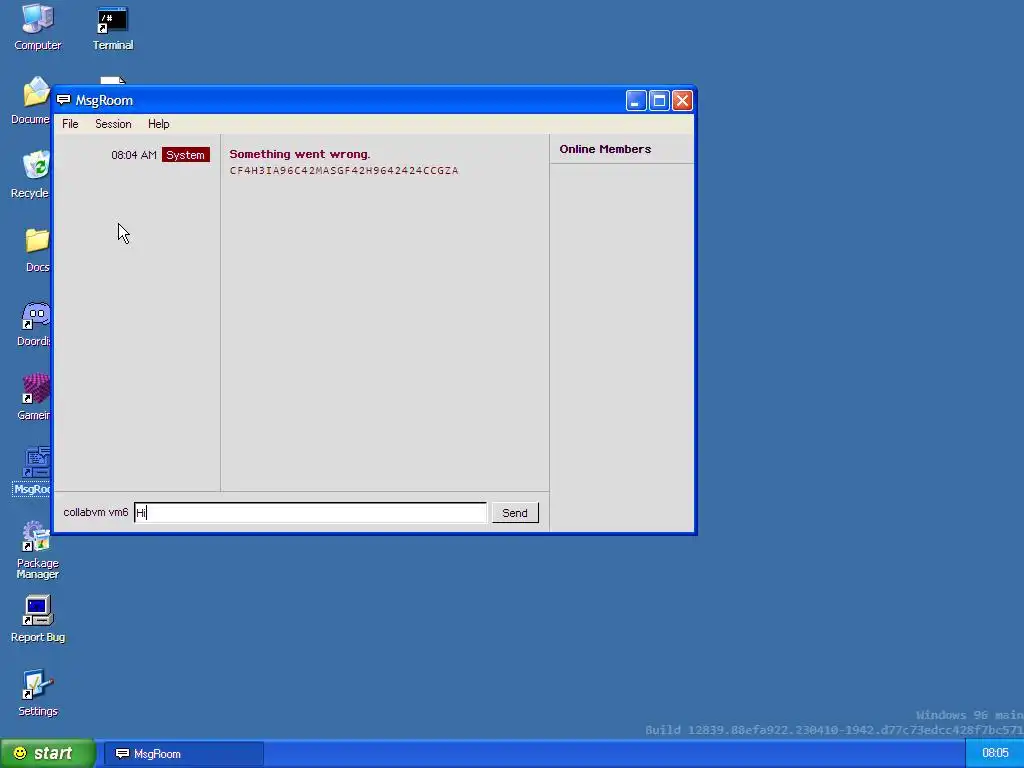Viewport: 1024px width, 768px height.
Task: Click the Online Members heading
Action: [605, 149]
